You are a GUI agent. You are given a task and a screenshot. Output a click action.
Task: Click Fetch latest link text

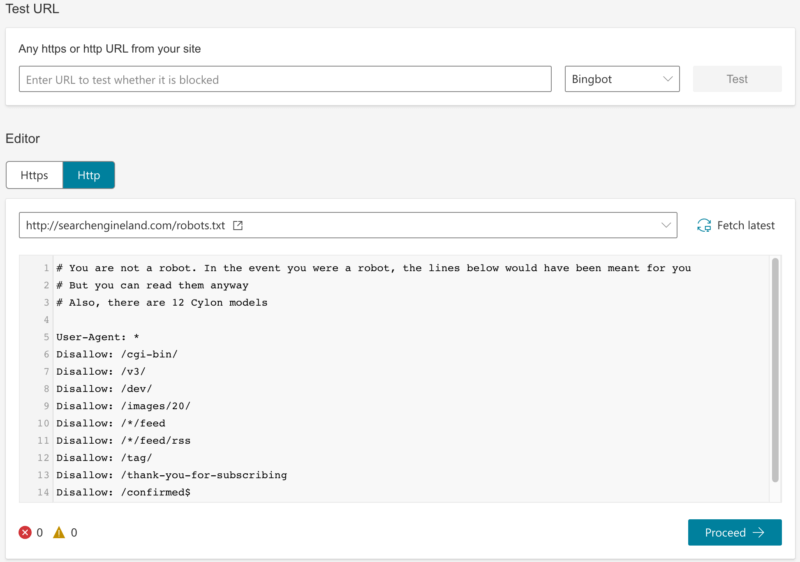tap(745, 226)
